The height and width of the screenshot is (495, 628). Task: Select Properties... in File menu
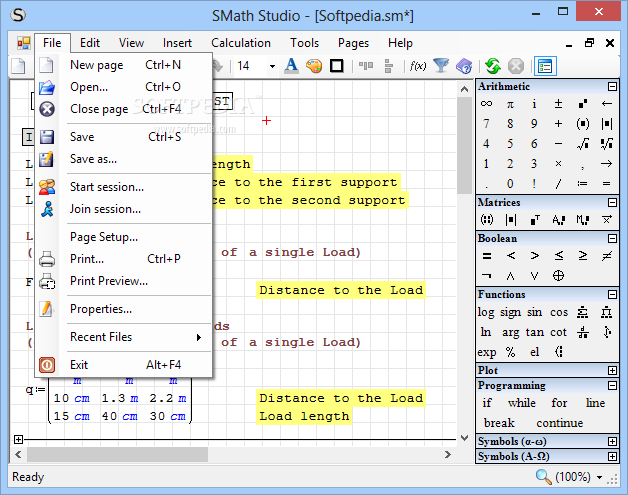point(123,309)
